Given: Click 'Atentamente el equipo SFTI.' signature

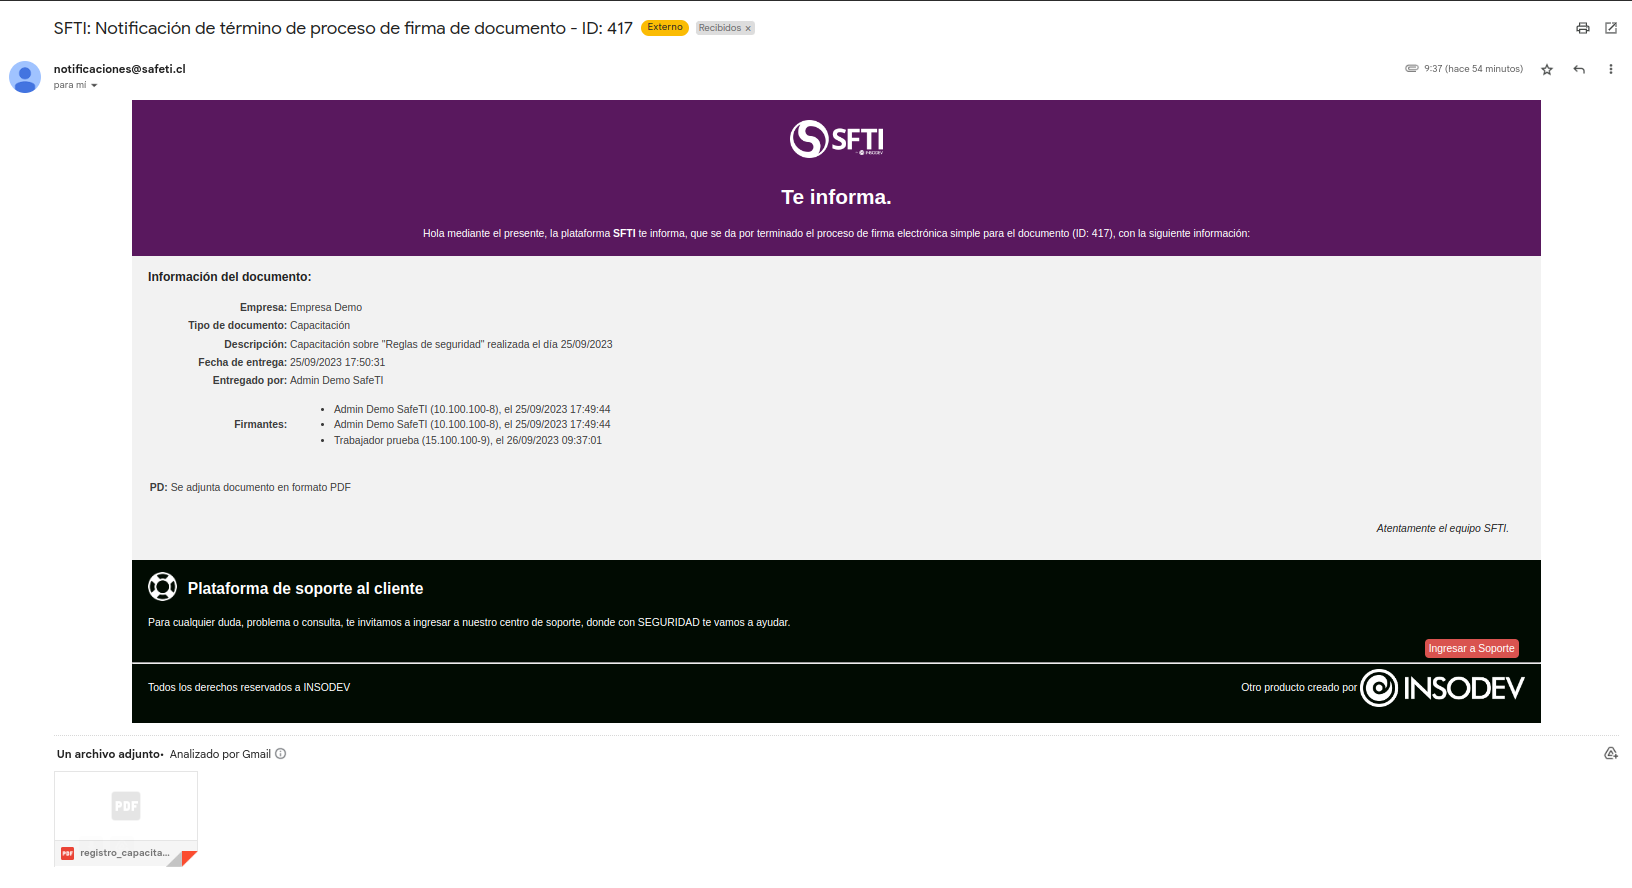Looking at the screenshot, I should [1443, 528].
